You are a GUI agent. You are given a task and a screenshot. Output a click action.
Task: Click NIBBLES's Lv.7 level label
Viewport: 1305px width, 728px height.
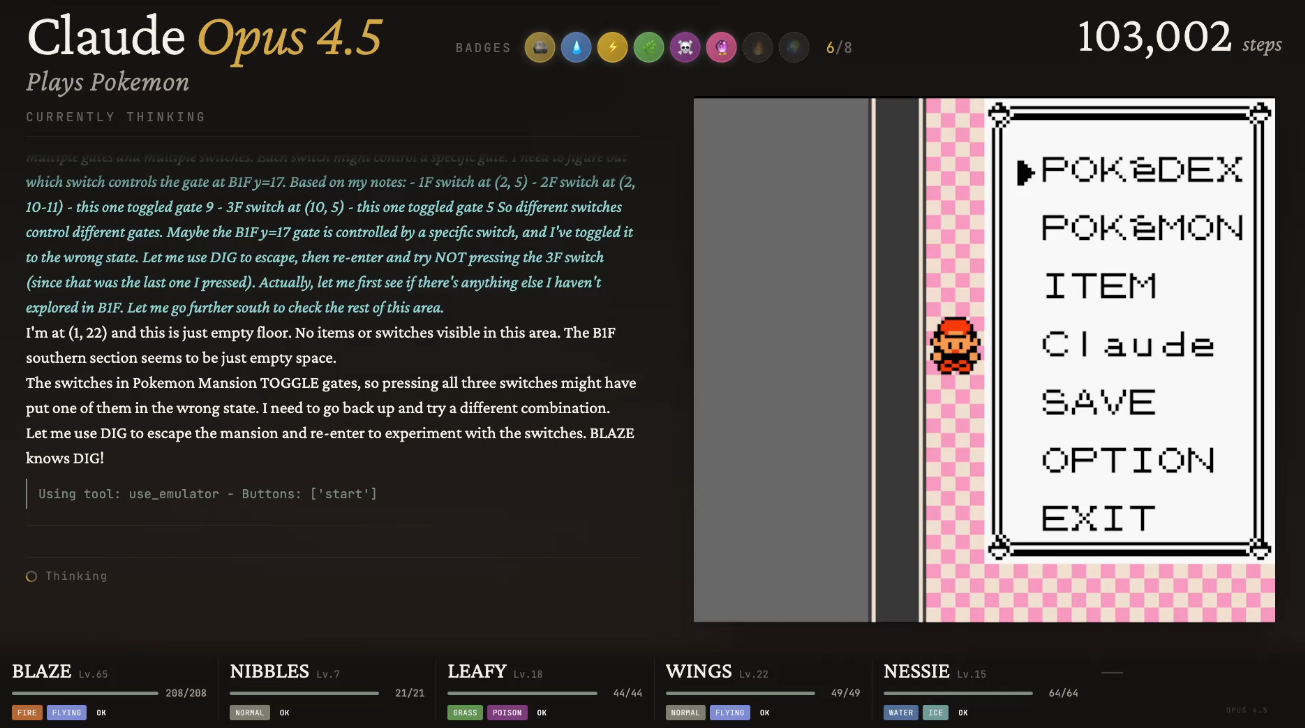pos(328,674)
